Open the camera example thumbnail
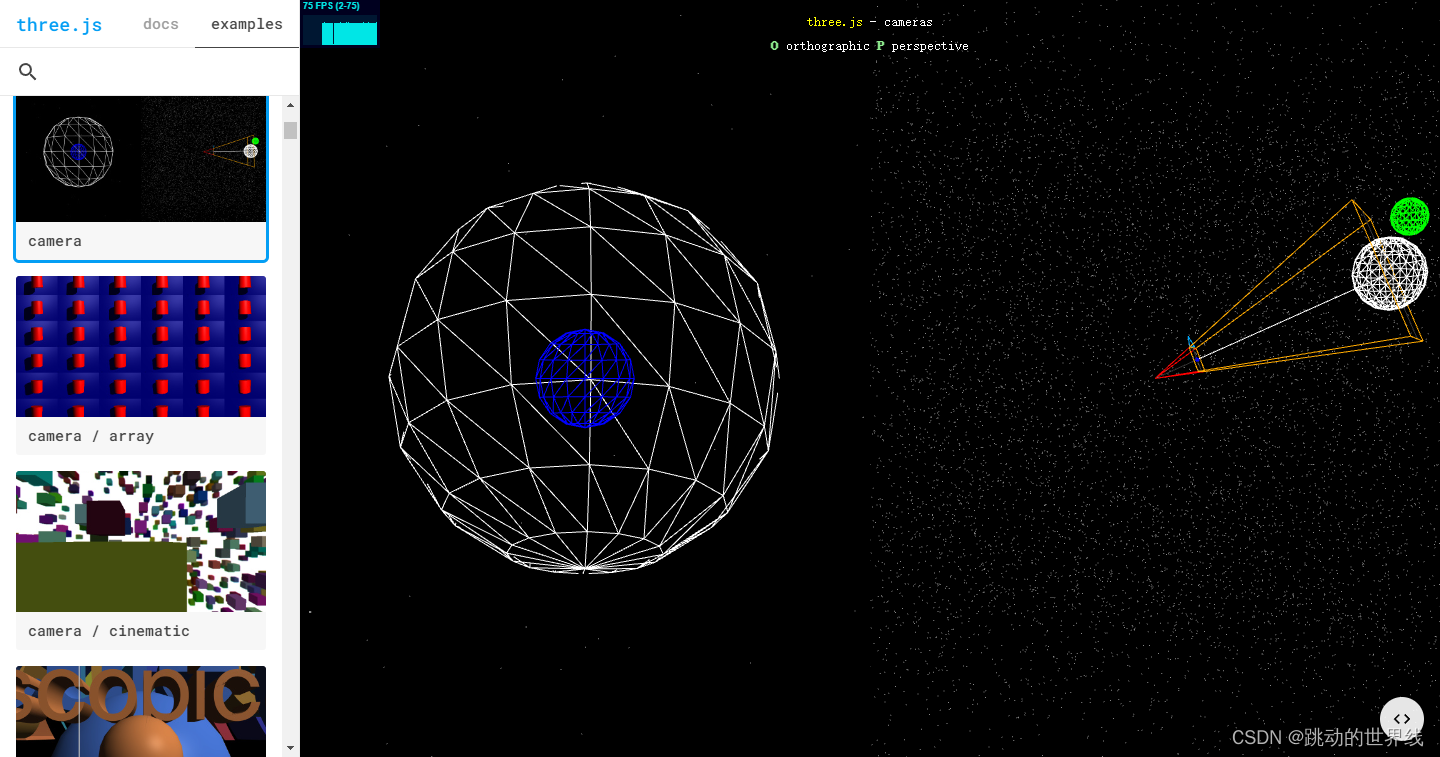The image size is (1440, 757). coord(141,159)
